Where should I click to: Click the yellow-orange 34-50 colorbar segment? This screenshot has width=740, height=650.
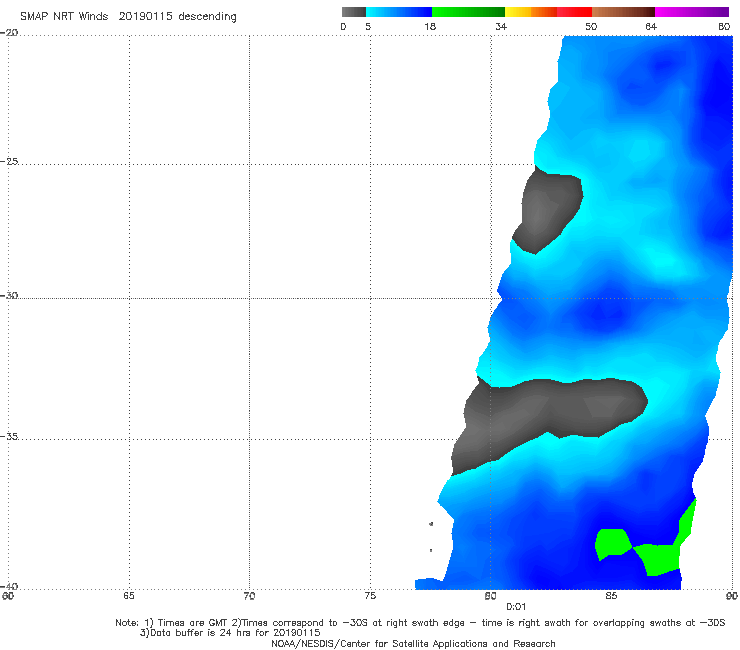pos(548,12)
